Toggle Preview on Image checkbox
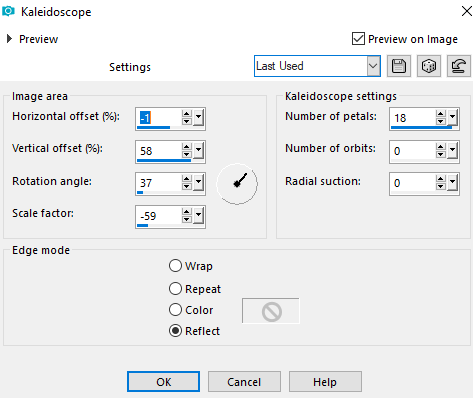This screenshot has height=398, width=473. [358, 39]
